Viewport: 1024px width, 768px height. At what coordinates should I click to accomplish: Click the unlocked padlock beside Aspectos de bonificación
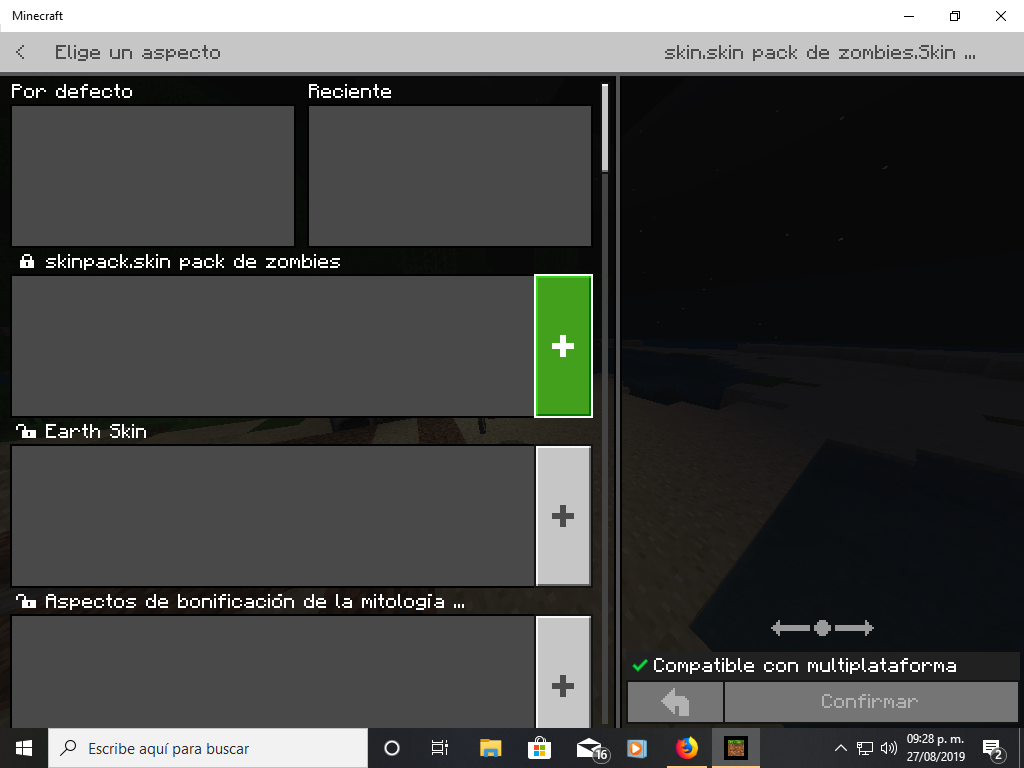25,601
